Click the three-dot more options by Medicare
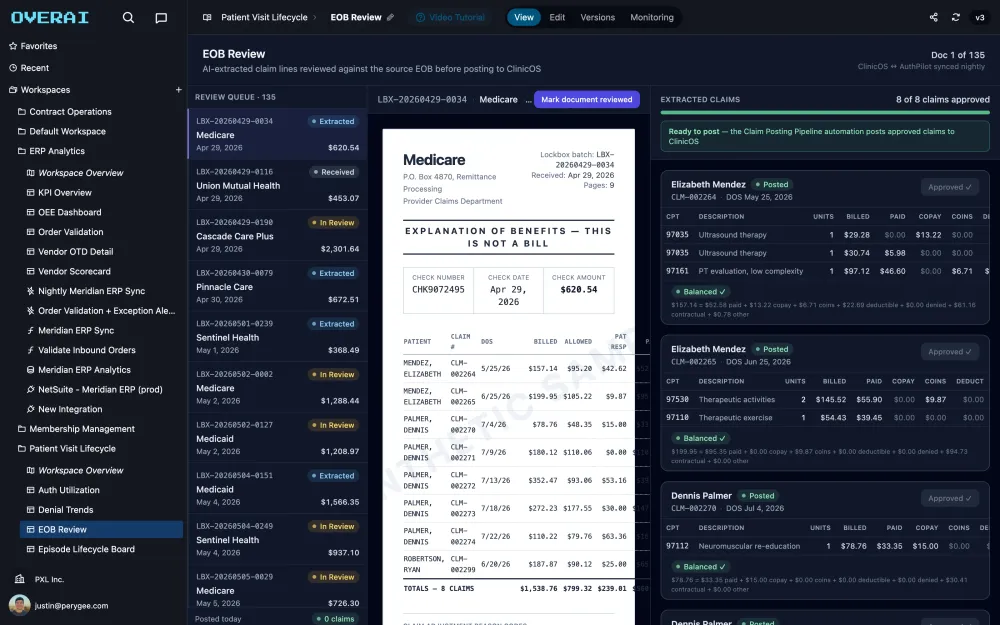The image size is (1000, 625). pyautogui.click(x=528, y=99)
